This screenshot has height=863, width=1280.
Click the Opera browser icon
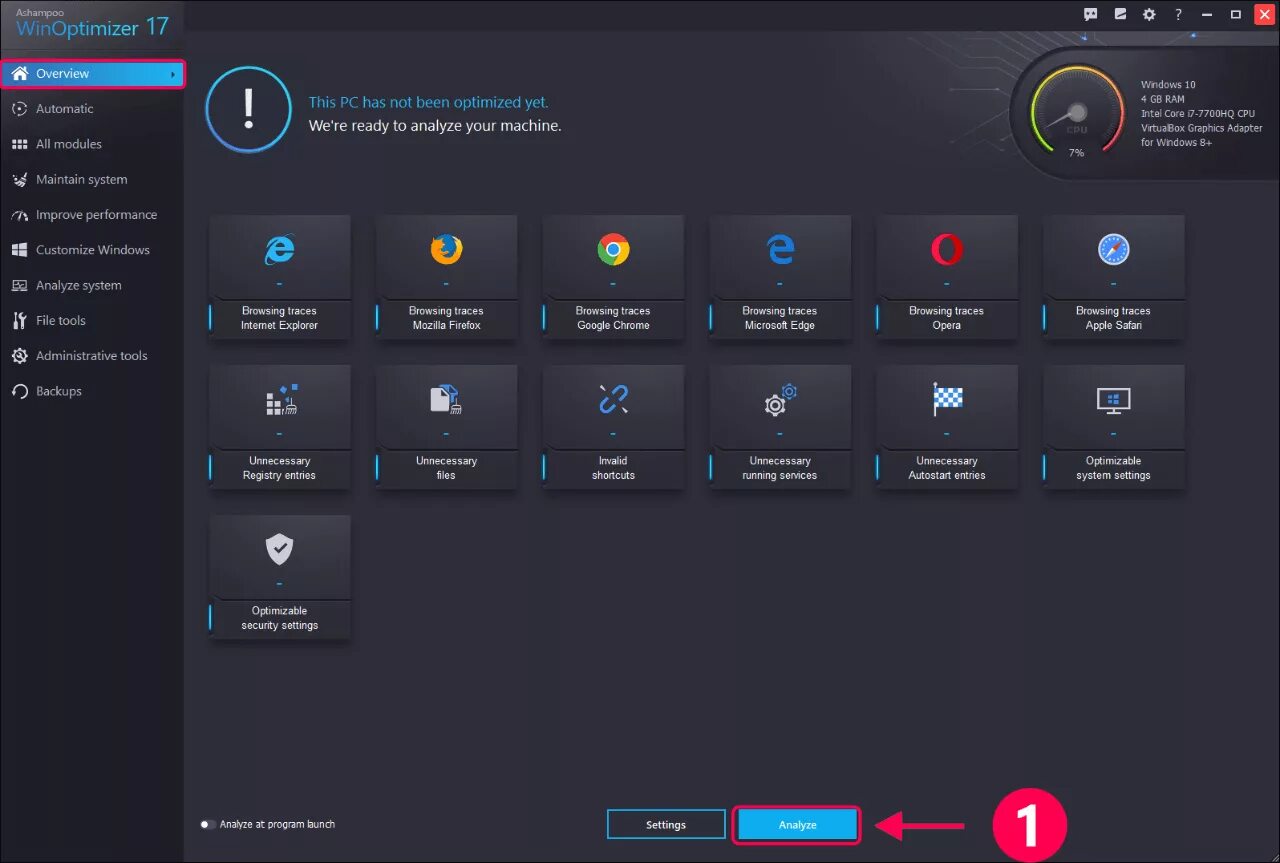[x=946, y=249]
